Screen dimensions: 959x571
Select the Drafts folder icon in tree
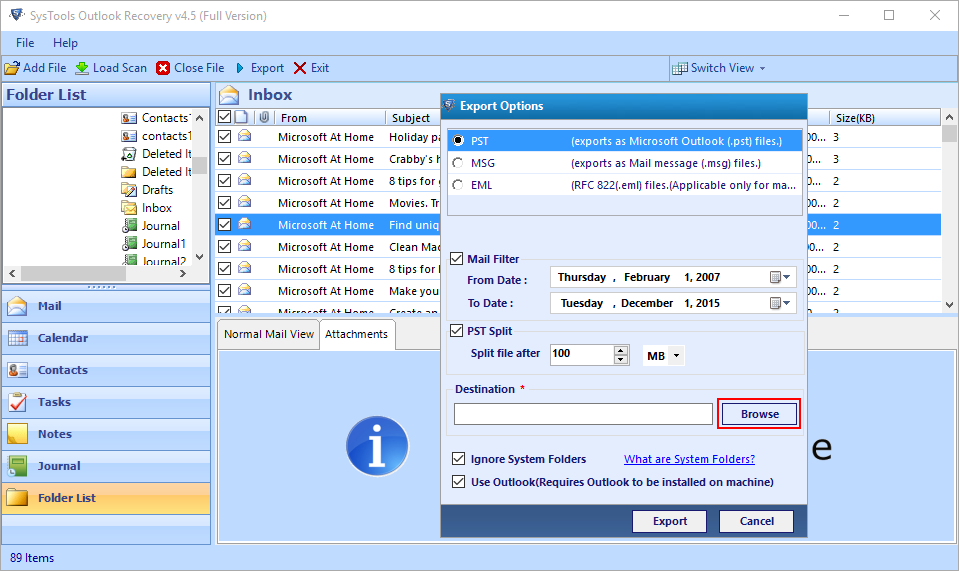[129, 190]
